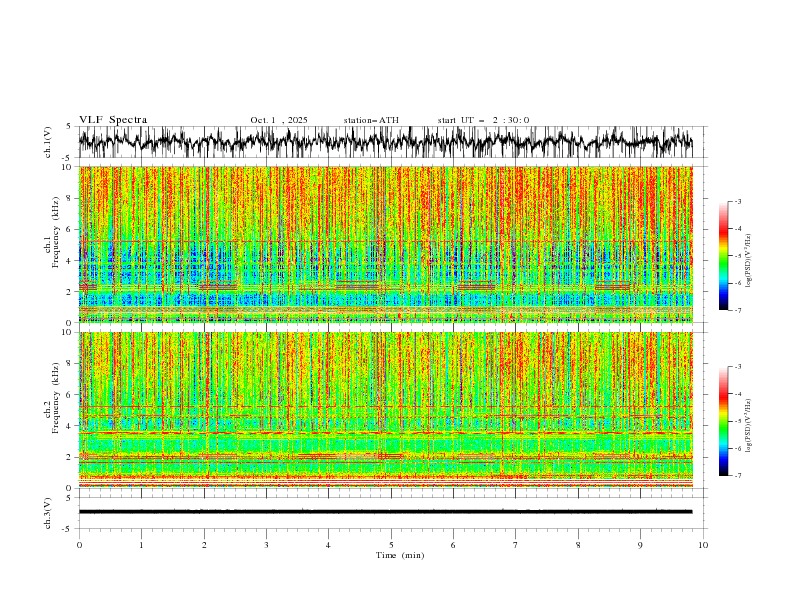Click time axis tick label "2"
The height and width of the screenshot is (612, 792).
pos(204,545)
